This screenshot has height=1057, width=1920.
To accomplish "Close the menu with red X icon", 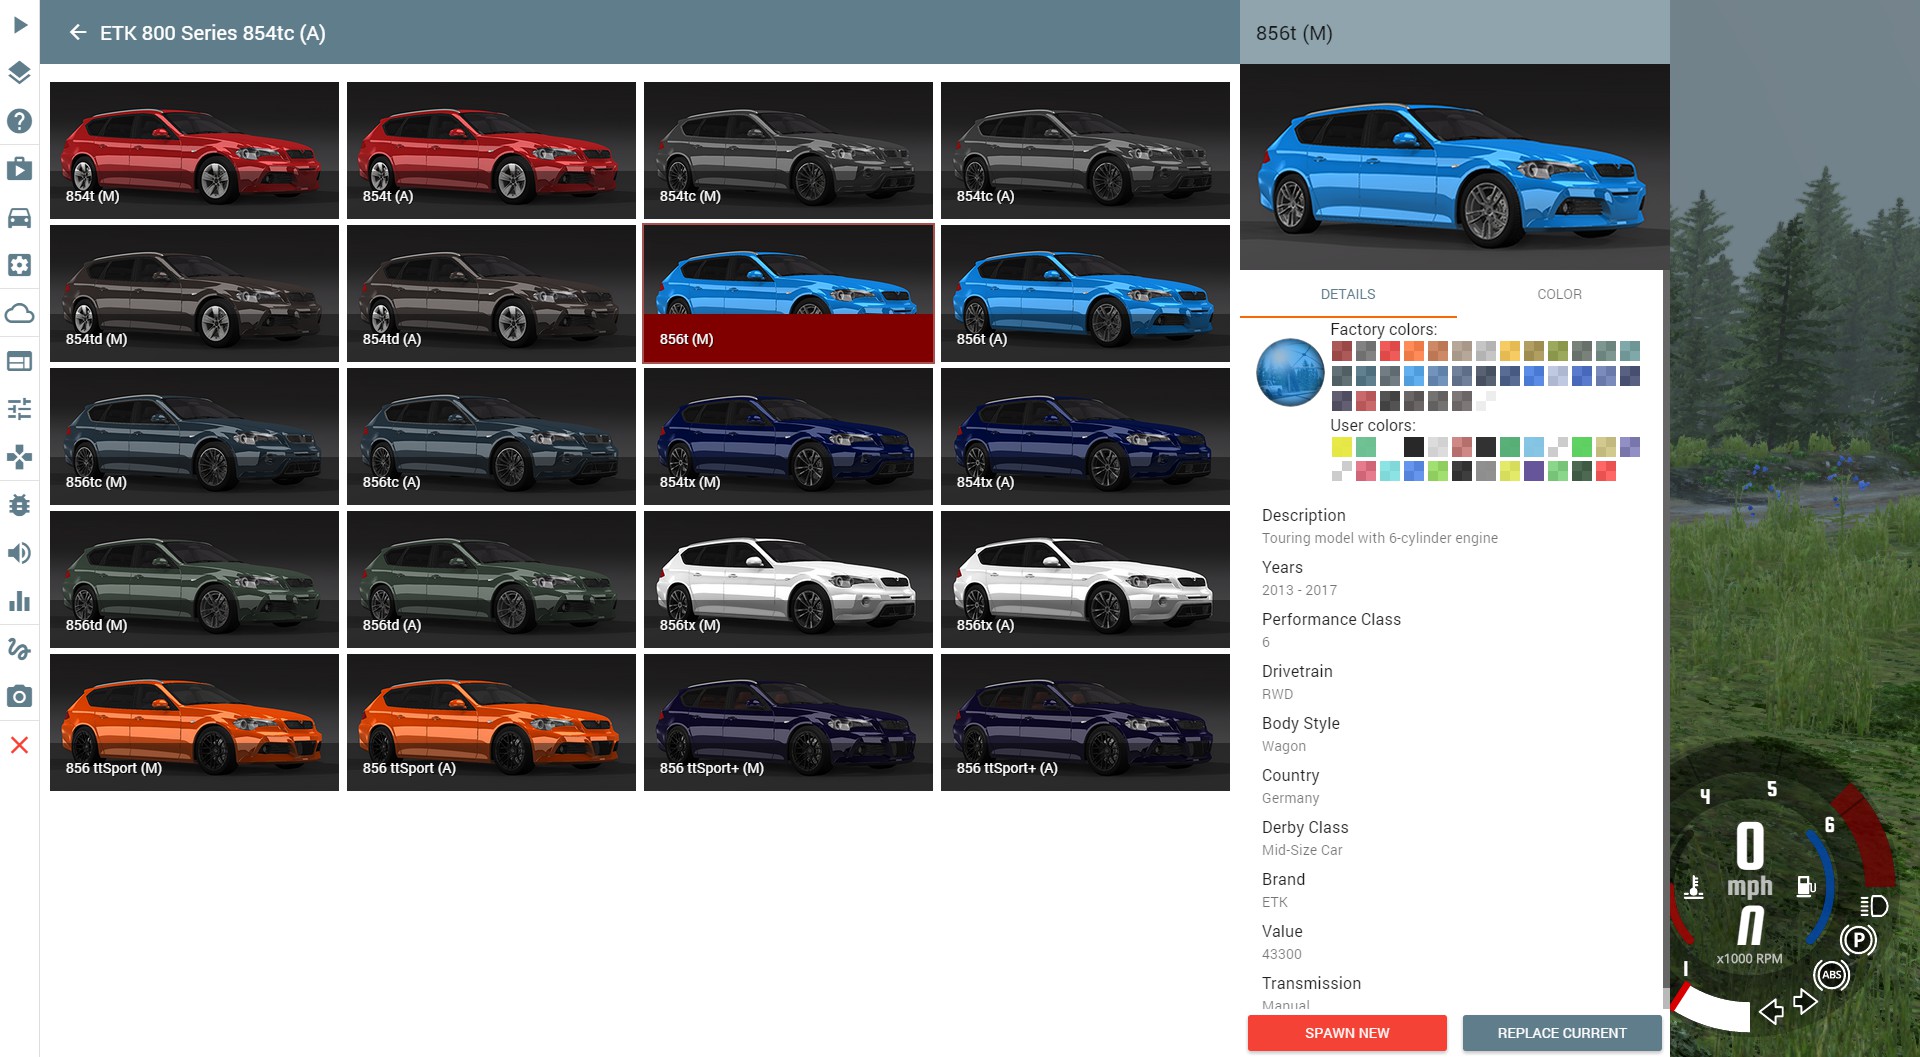I will 19,745.
